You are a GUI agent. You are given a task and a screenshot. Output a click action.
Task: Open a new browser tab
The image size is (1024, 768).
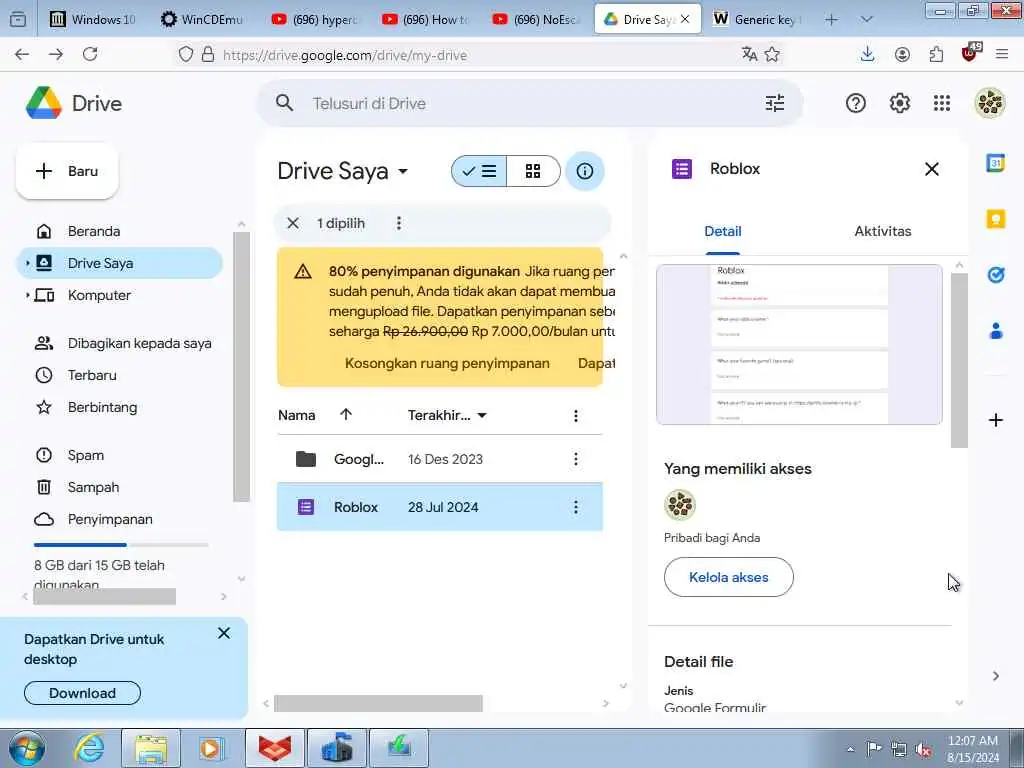coord(831,20)
